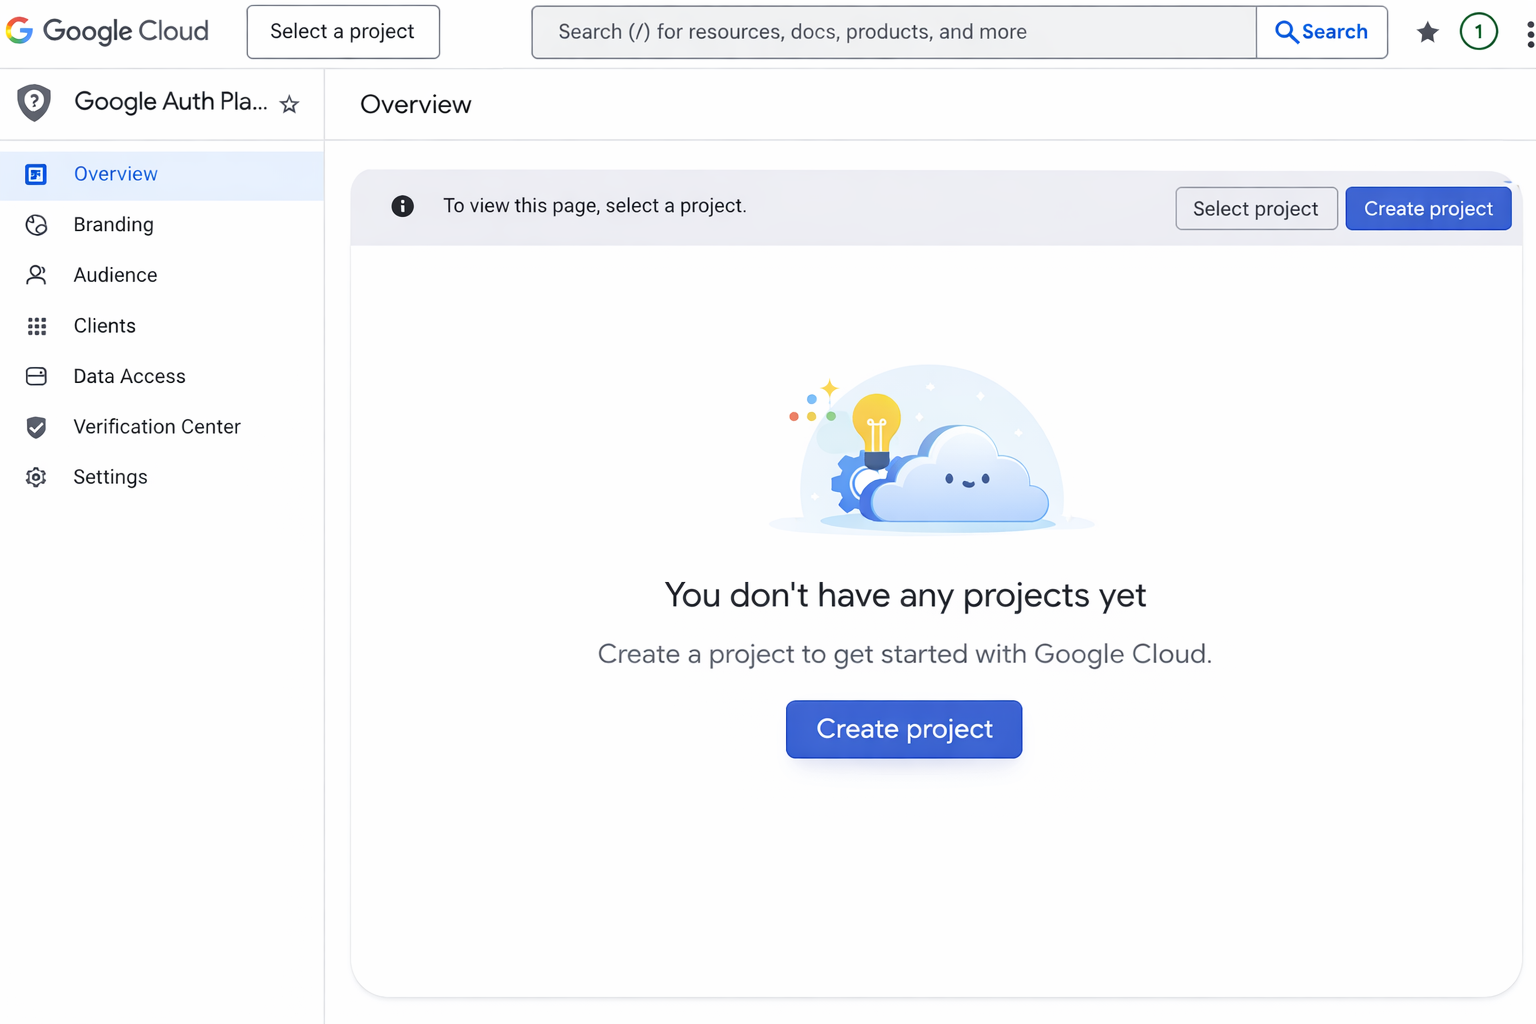Click the Settings gear icon

tap(37, 477)
